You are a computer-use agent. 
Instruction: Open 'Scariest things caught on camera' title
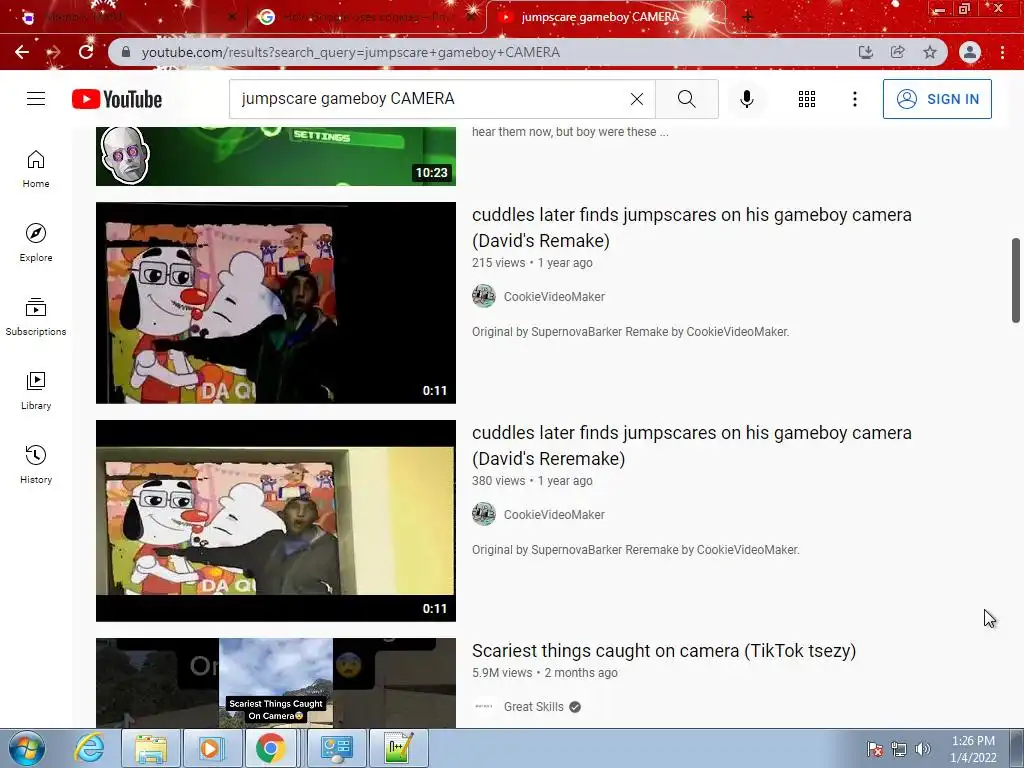coord(664,650)
